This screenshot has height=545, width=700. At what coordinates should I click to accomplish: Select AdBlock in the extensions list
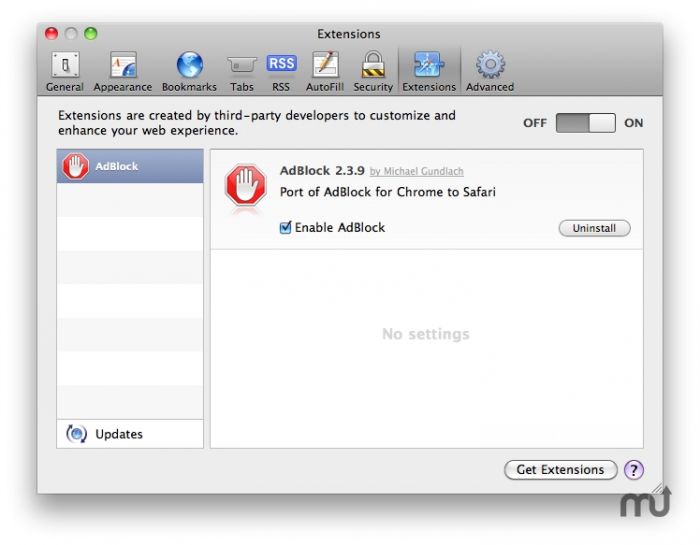click(x=130, y=166)
